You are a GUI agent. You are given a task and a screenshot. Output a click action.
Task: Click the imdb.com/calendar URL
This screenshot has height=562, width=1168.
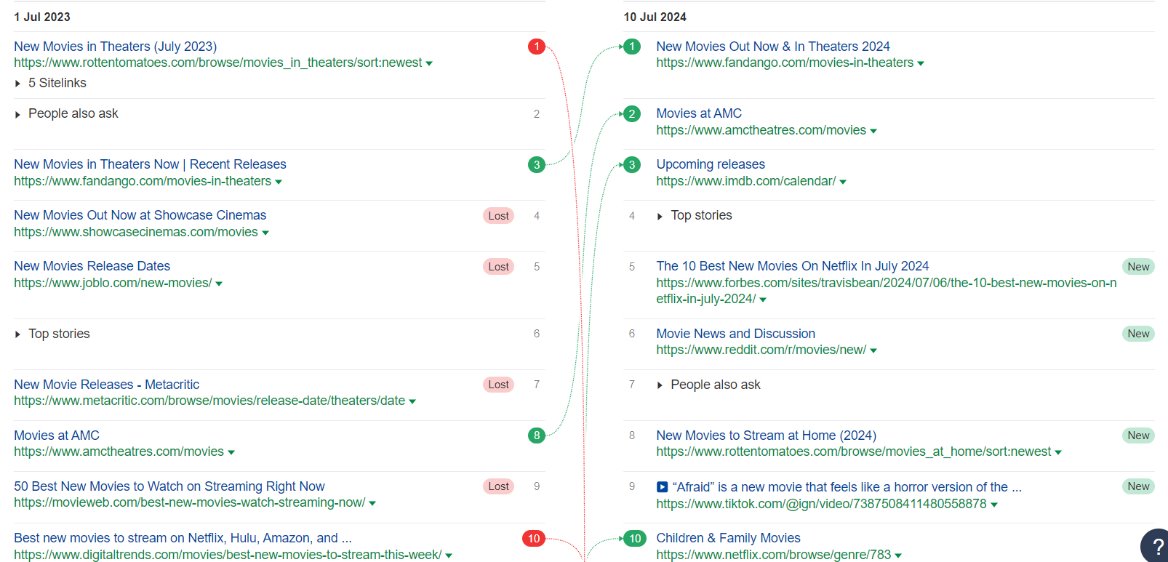pyautogui.click(x=746, y=181)
